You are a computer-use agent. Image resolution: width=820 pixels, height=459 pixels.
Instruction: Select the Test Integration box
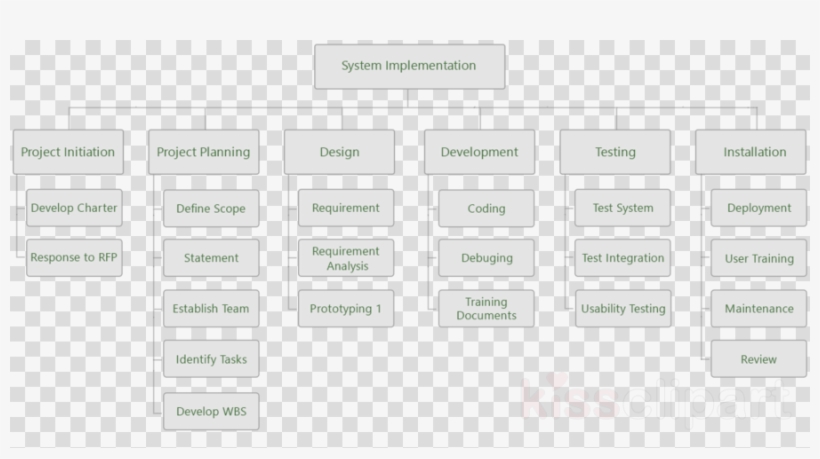623,258
